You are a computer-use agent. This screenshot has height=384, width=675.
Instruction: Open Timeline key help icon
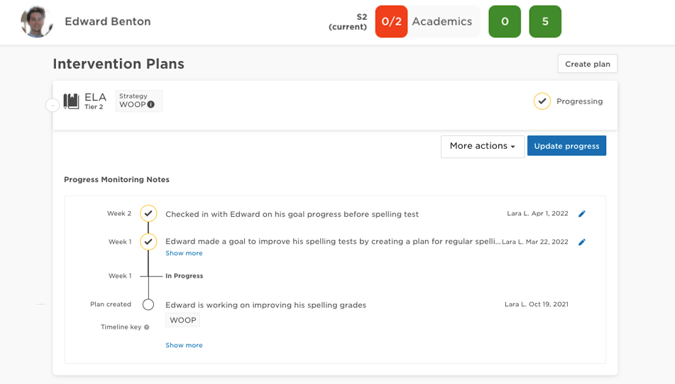point(146,327)
